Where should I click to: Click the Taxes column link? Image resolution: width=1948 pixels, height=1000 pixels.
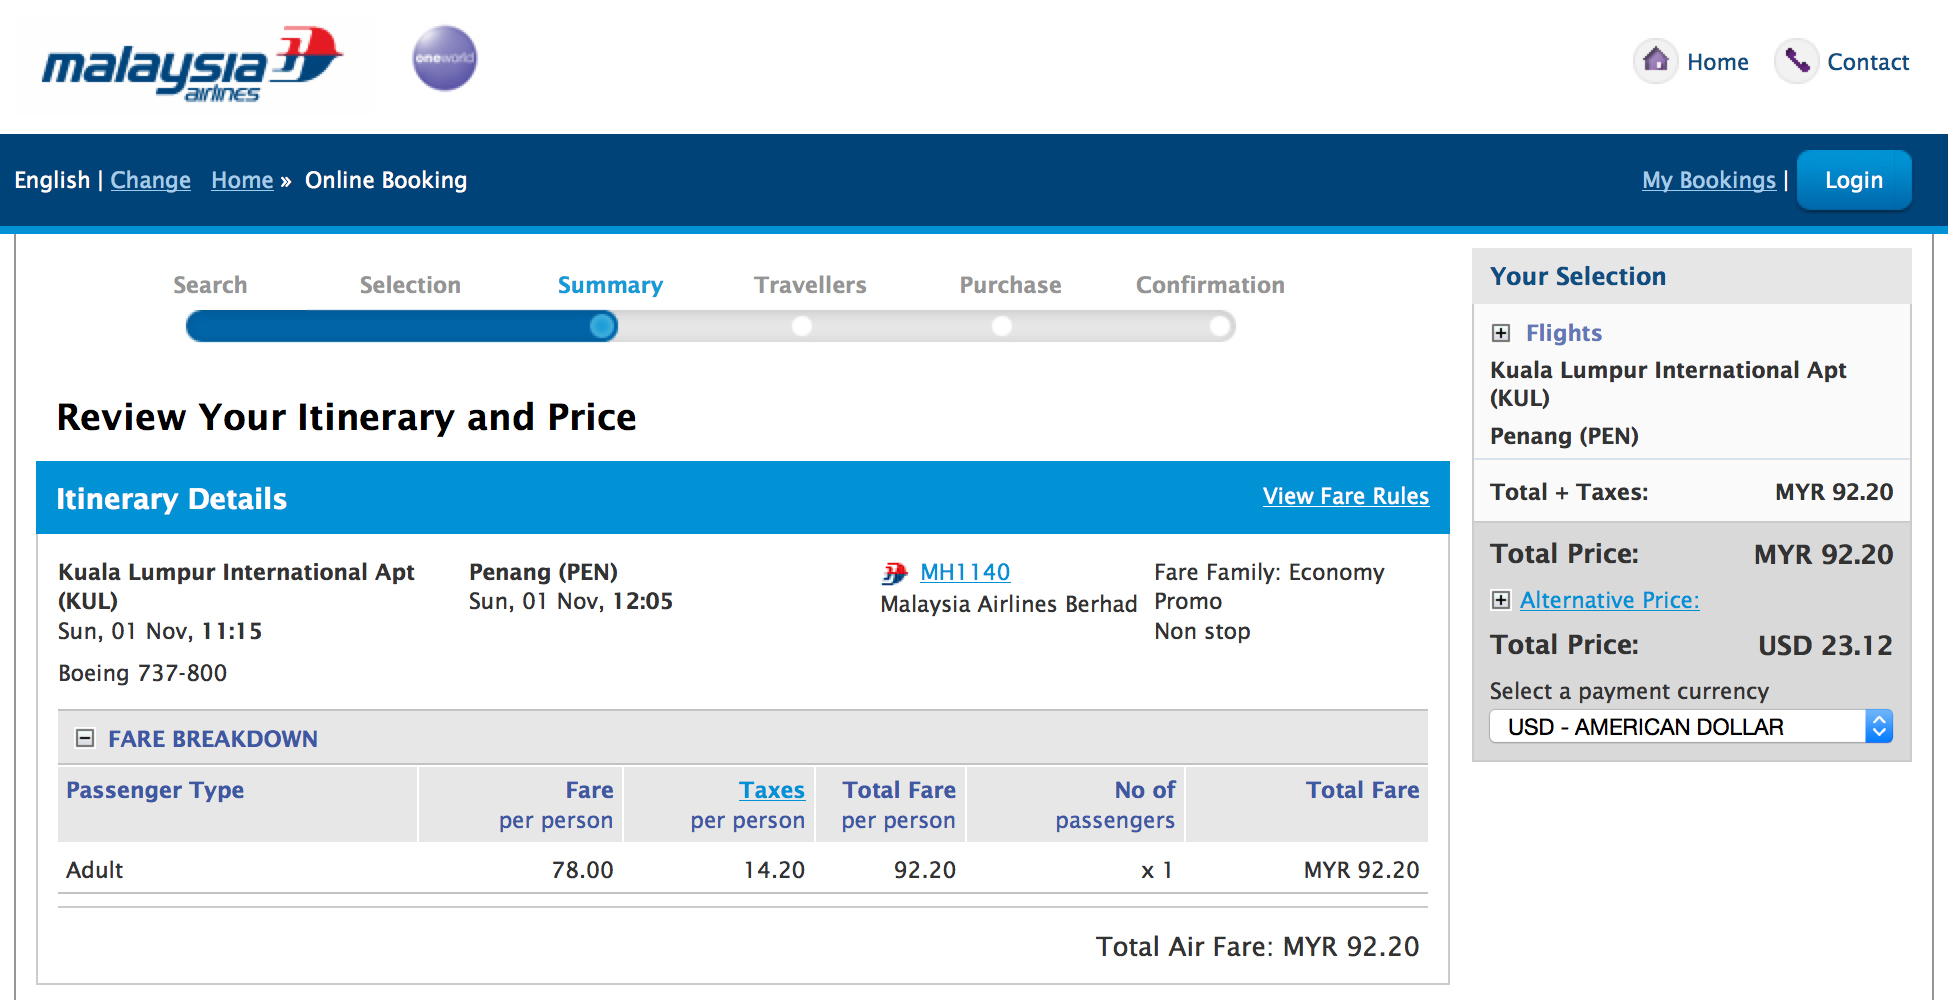point(772,790)
